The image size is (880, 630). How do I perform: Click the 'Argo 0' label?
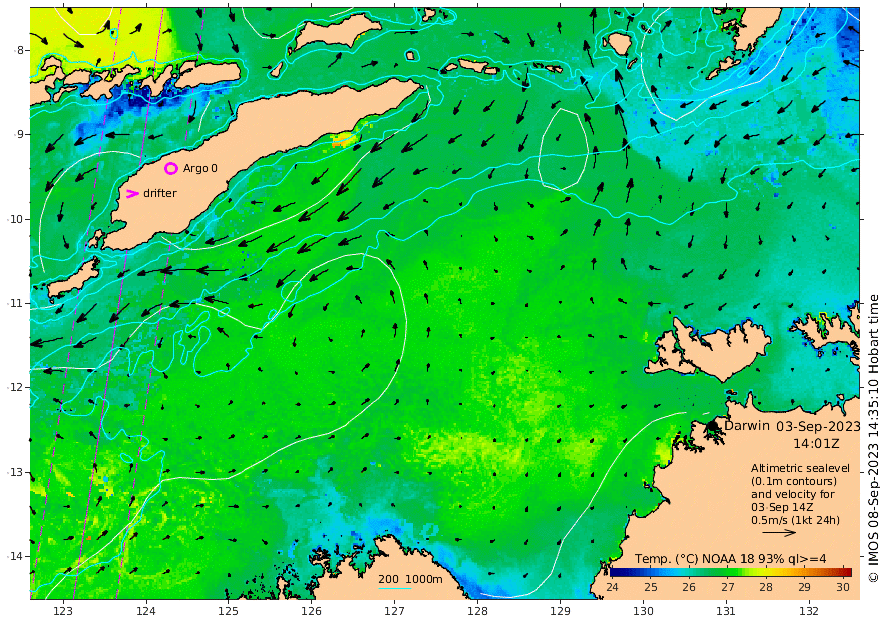point(200,168)
